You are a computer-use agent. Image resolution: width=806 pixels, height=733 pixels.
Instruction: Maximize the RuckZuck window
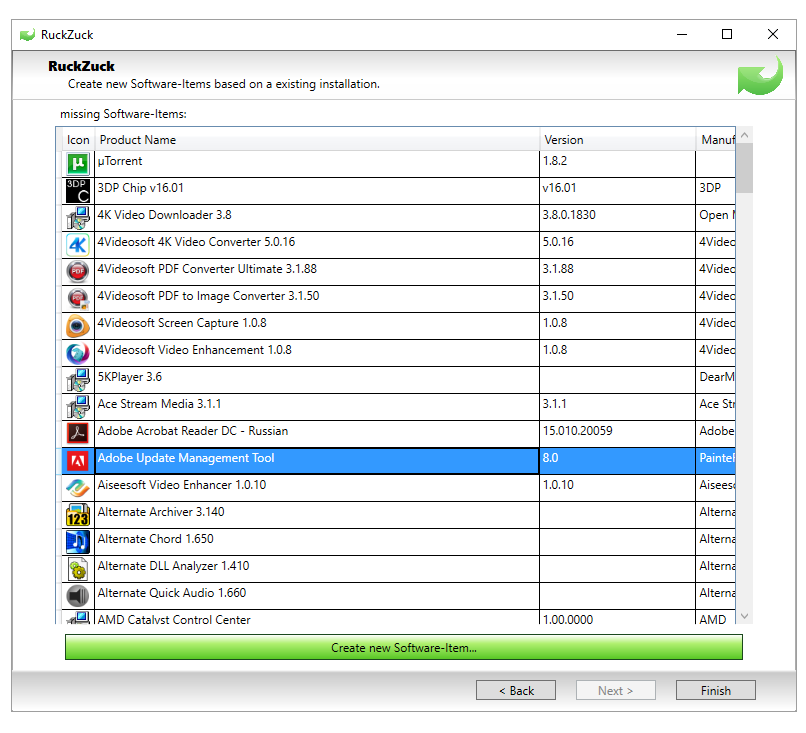pyautogui.click(x=727, y=34)
